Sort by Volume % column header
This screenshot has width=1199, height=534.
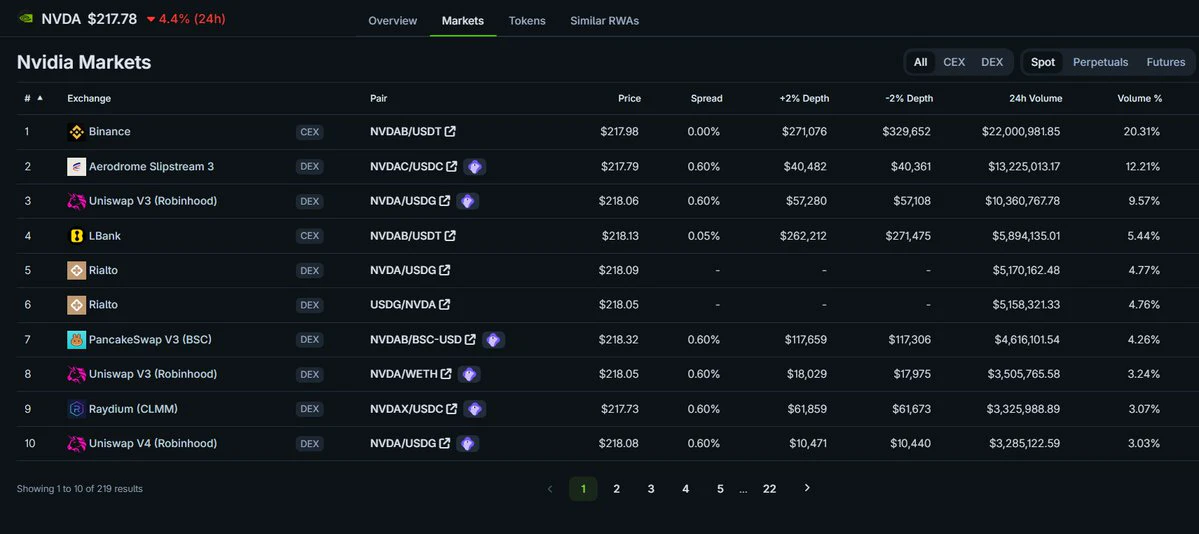click(x=1139, y=99)
